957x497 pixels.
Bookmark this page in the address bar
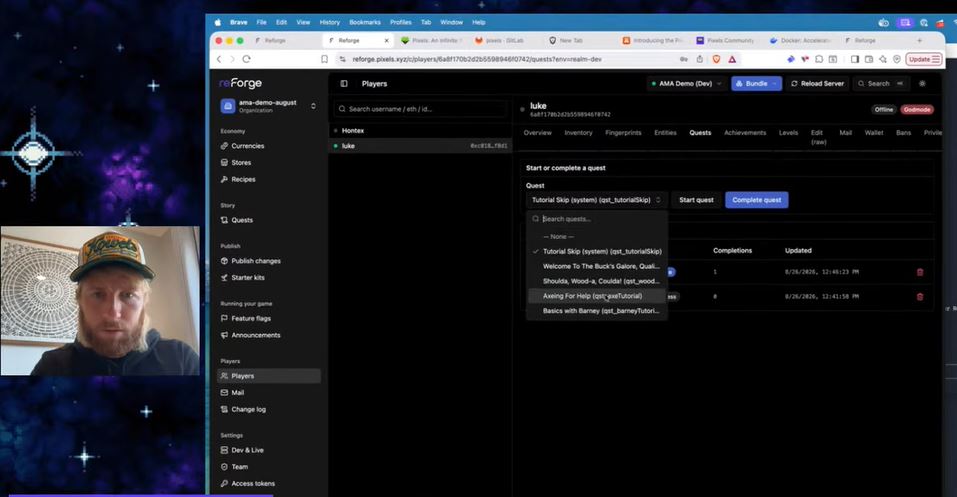click(325, 59)
